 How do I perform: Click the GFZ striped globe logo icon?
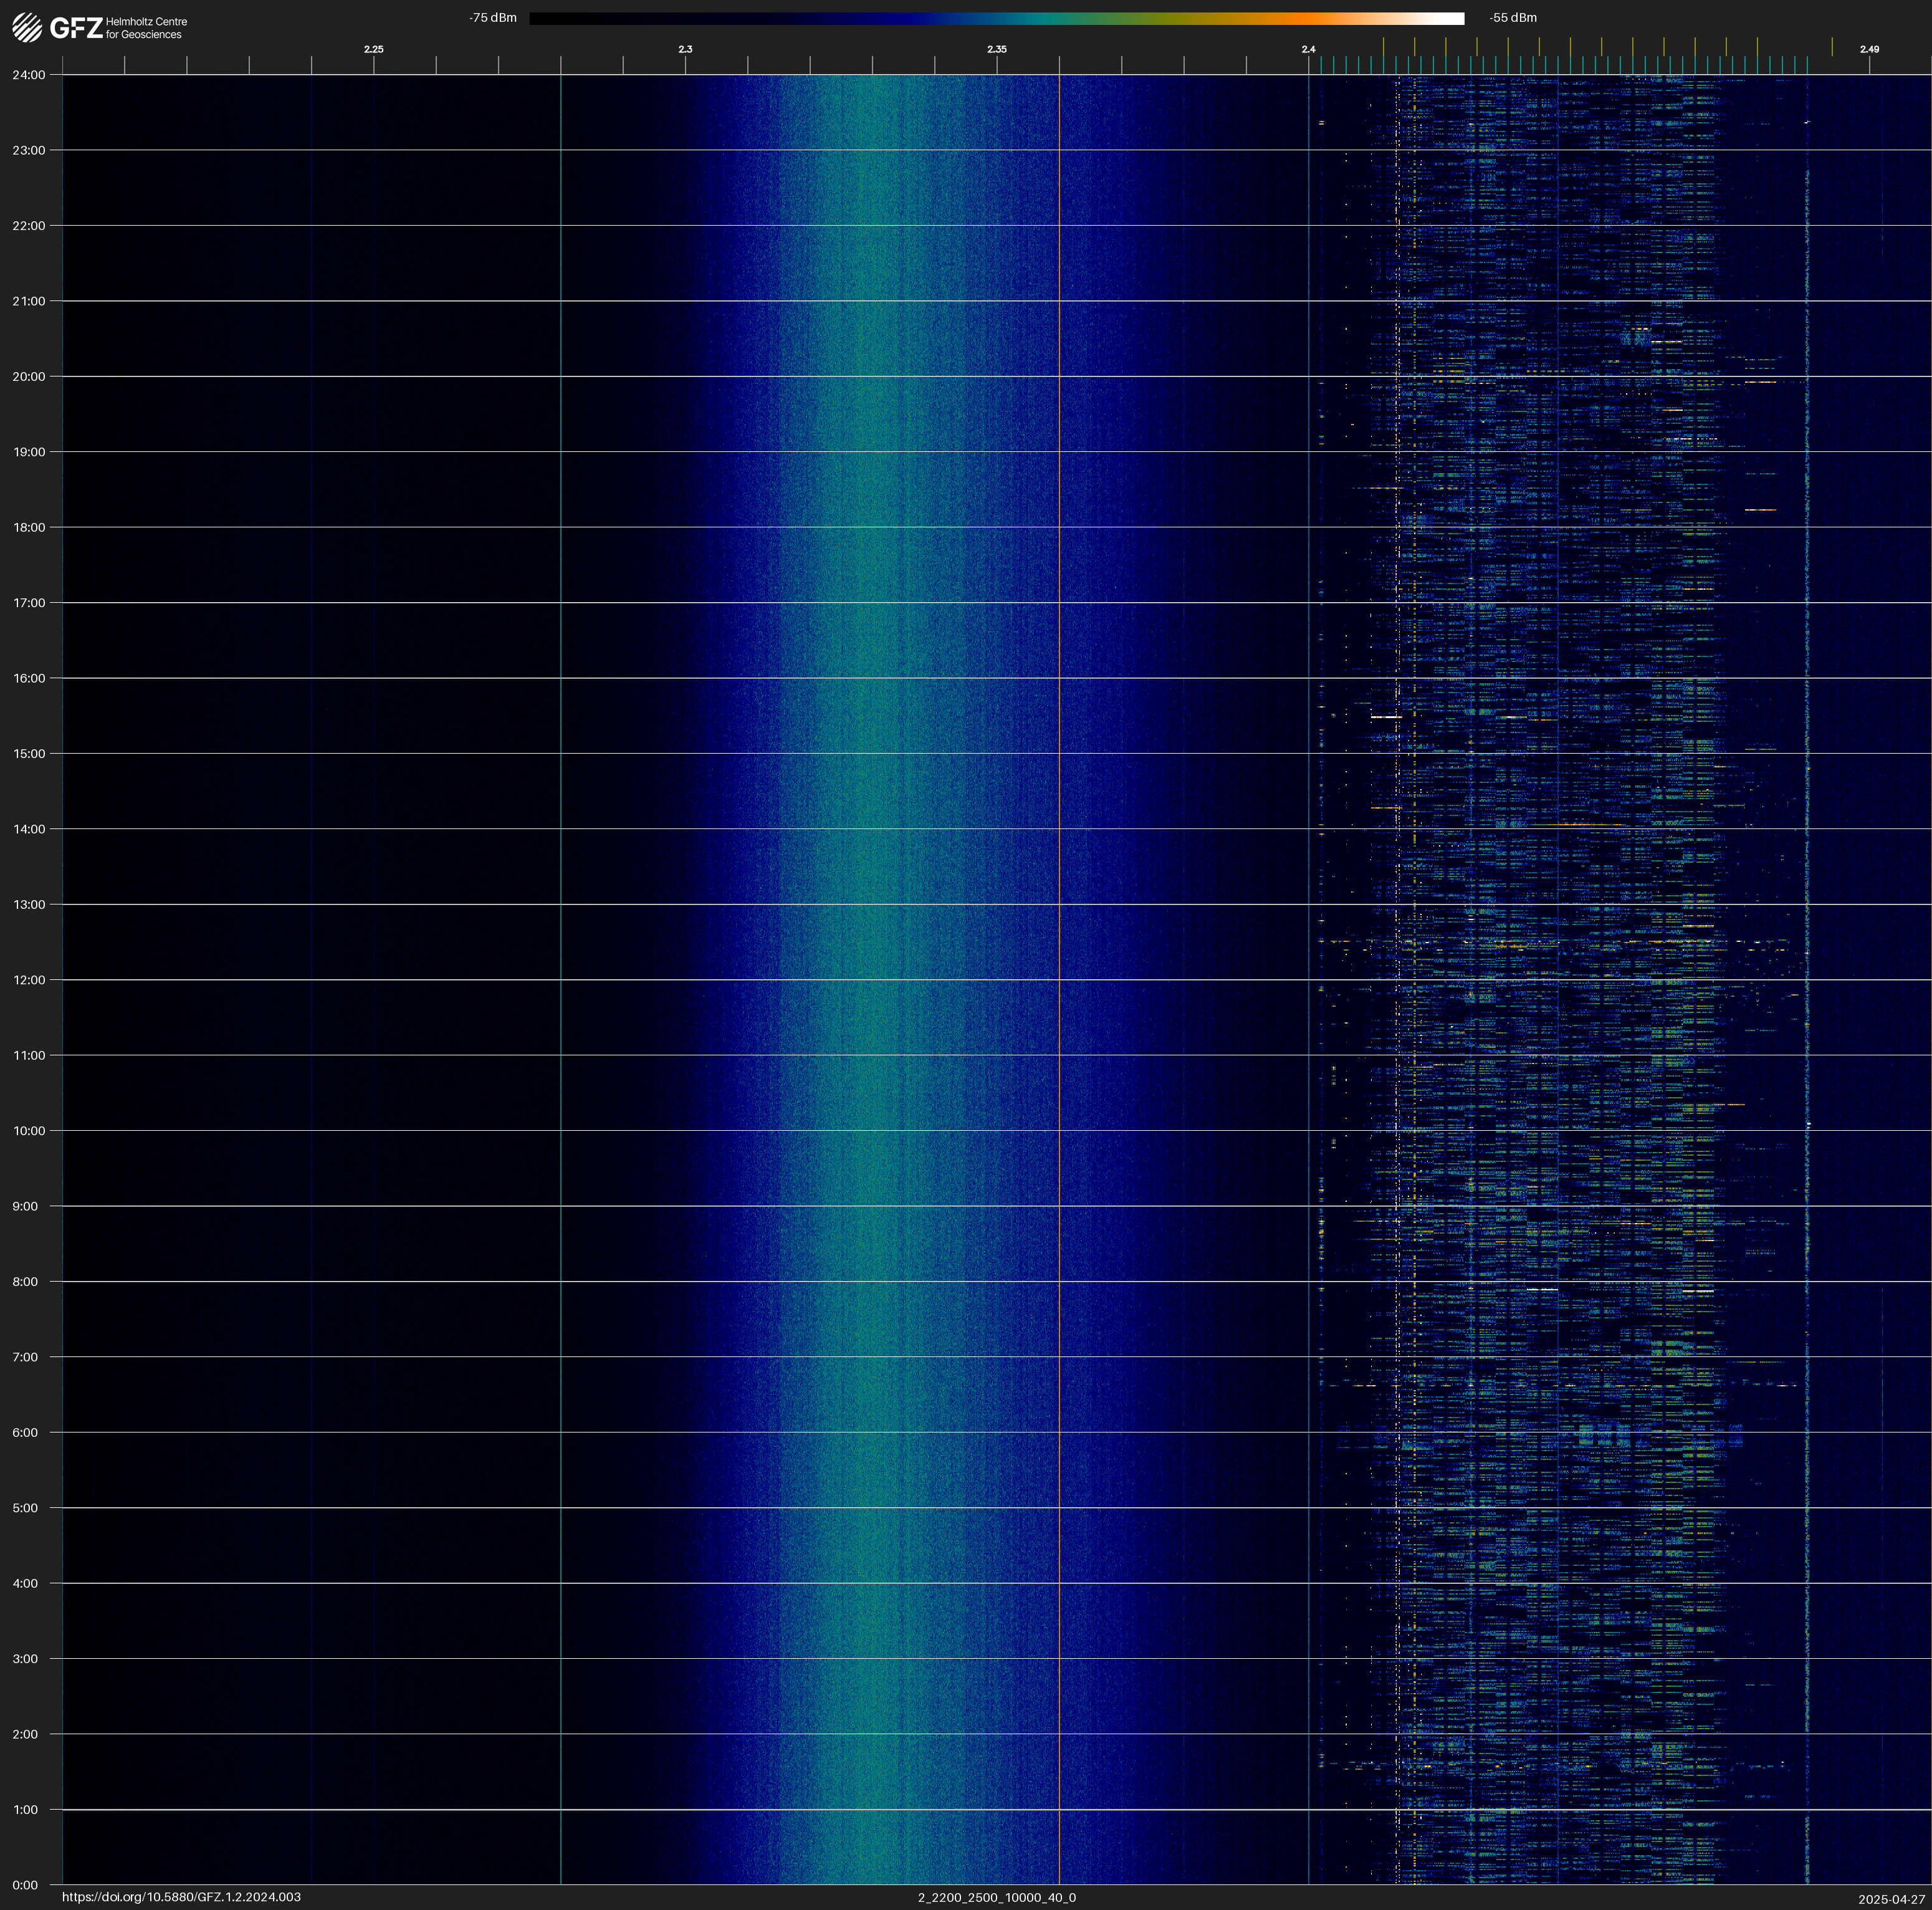coord(27,28)
